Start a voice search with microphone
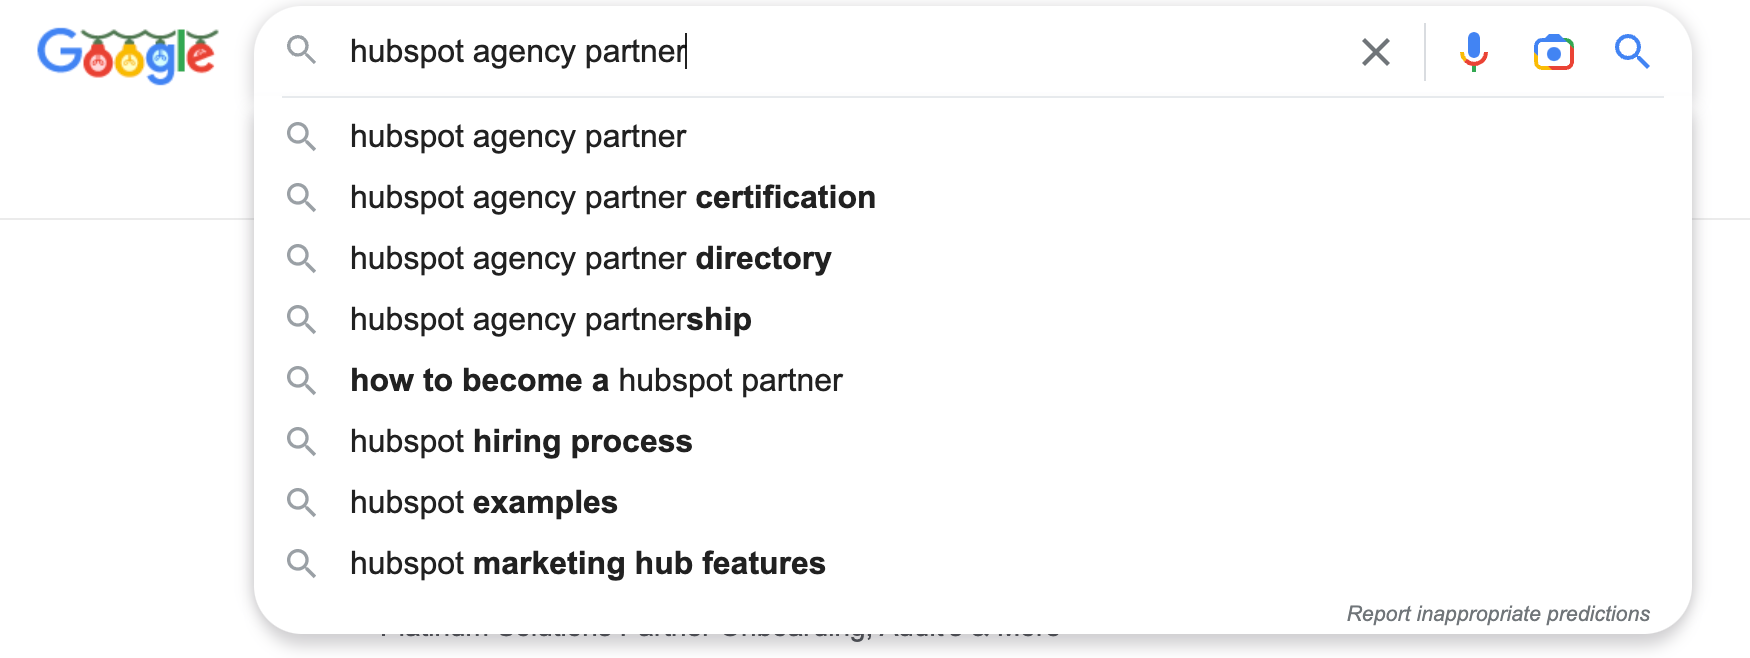Viewport: 1750px width, 658px height. pos(1473,52)
